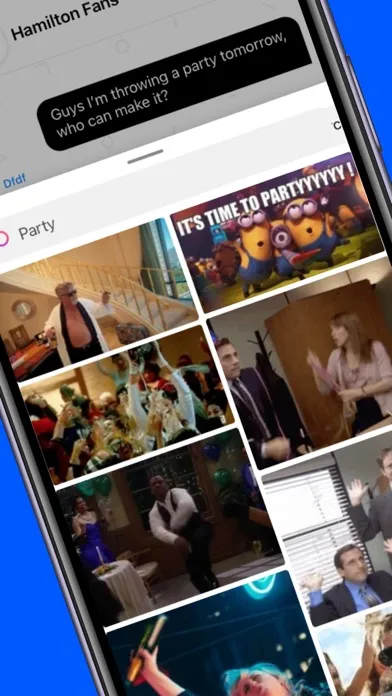Tap the pink search circle icon
Screen dimensions: 392x696
(x=3, y=238)
